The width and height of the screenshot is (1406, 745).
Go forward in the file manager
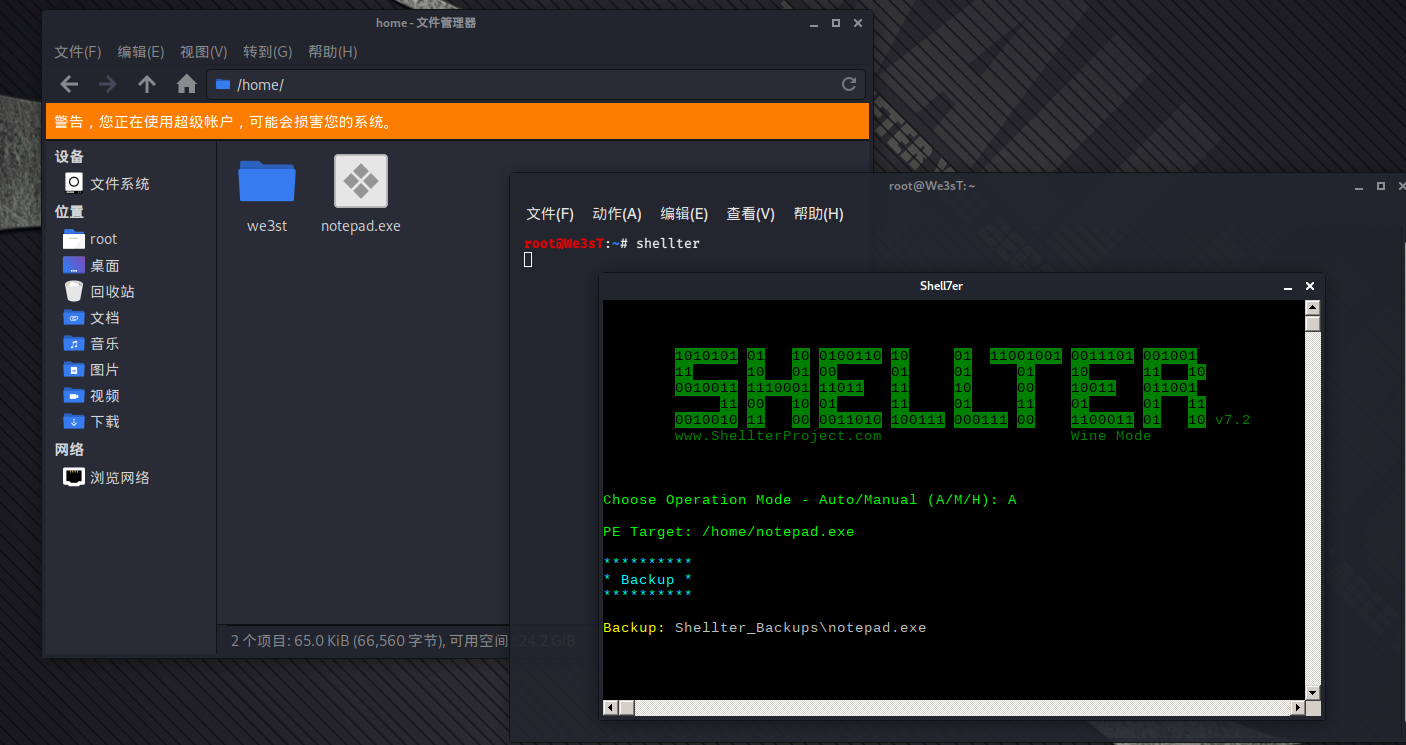pyautogui.click(x=107, y=84)
